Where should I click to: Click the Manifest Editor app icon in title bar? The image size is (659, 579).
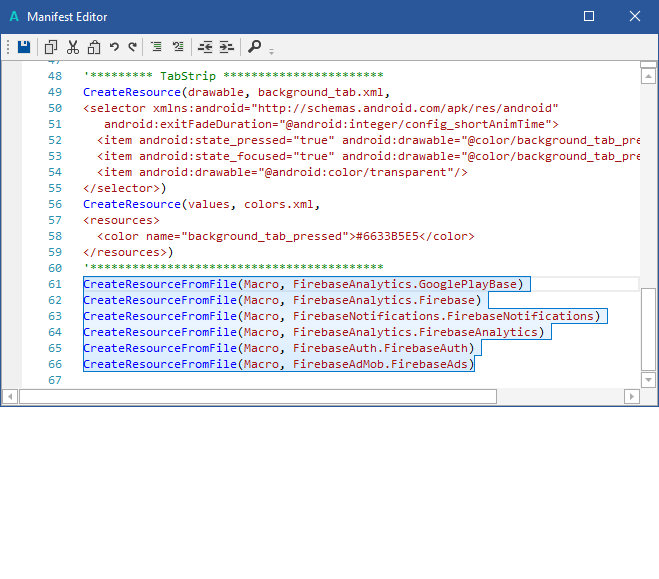pos(14,16)
